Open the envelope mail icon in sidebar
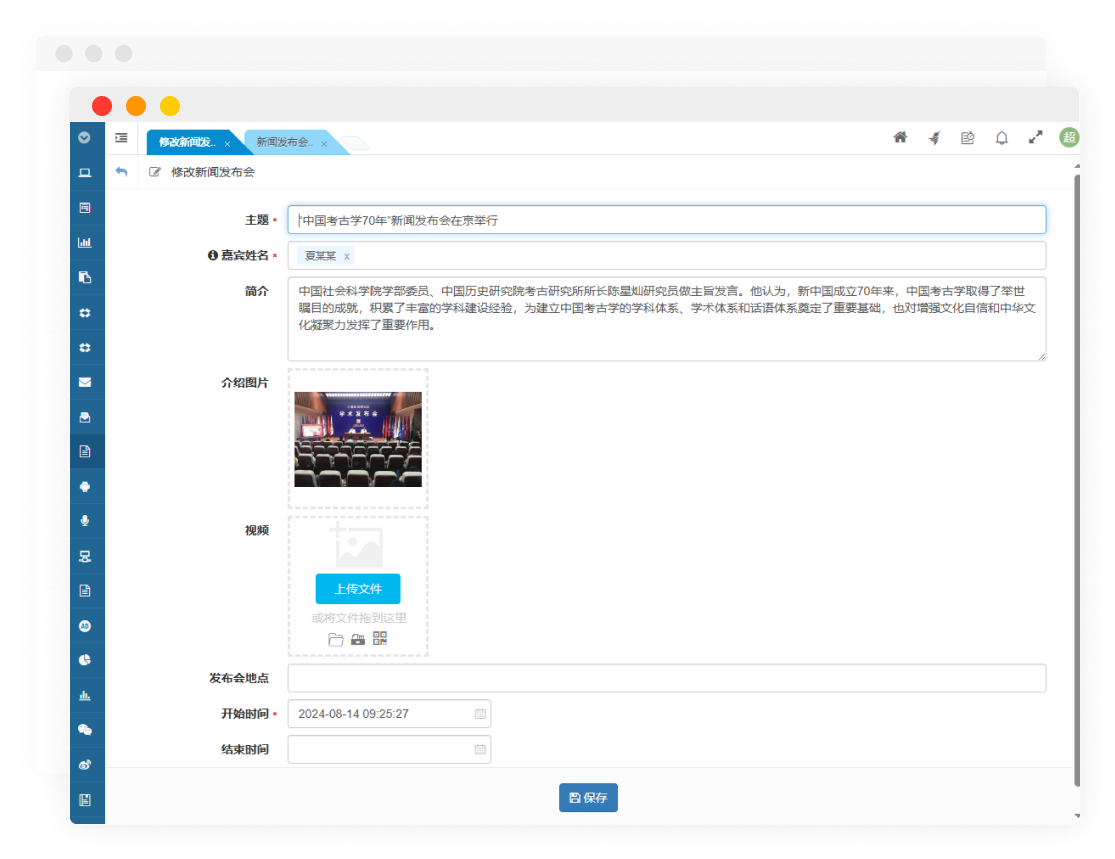This screenshot has height=859, width=1115. (x=85, y=381)
